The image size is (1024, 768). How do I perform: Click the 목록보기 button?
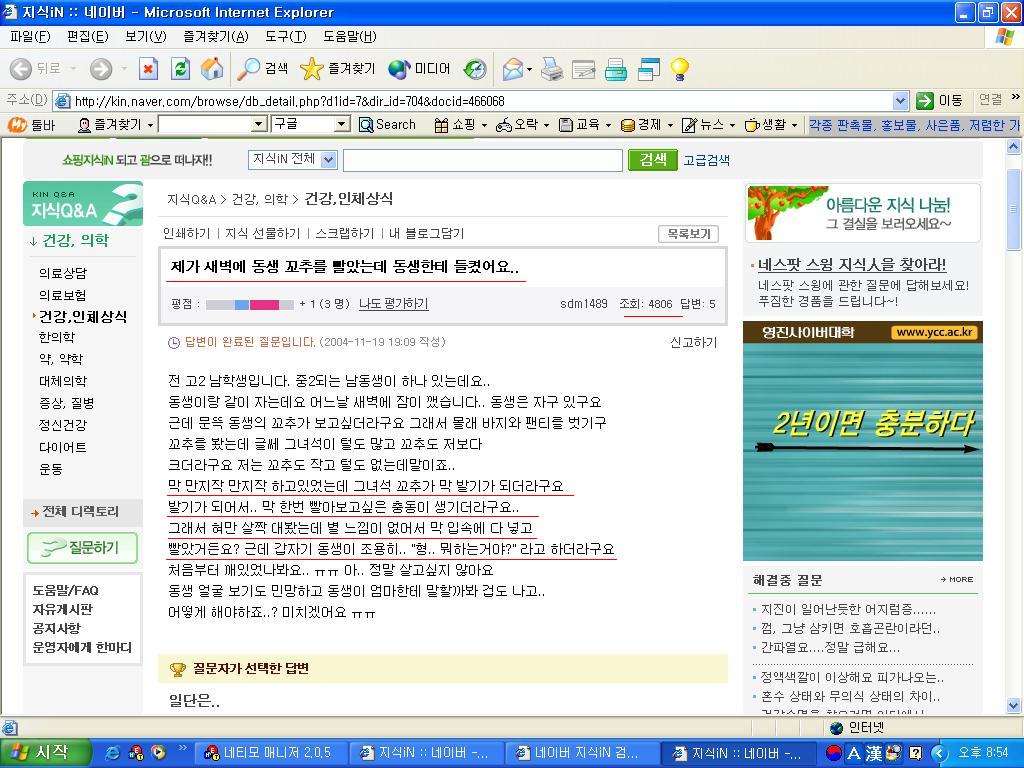pos(688,233)
